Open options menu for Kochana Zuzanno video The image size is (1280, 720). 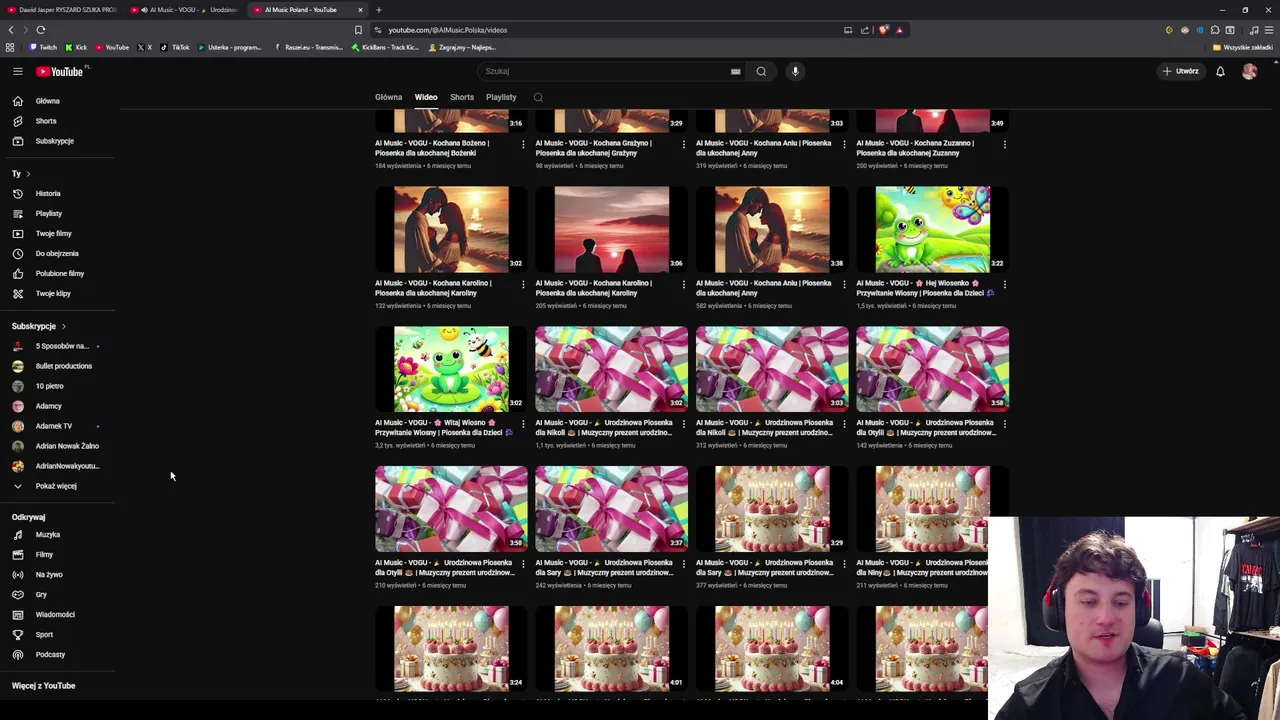pyautogui.click(x=1004, y=144)
